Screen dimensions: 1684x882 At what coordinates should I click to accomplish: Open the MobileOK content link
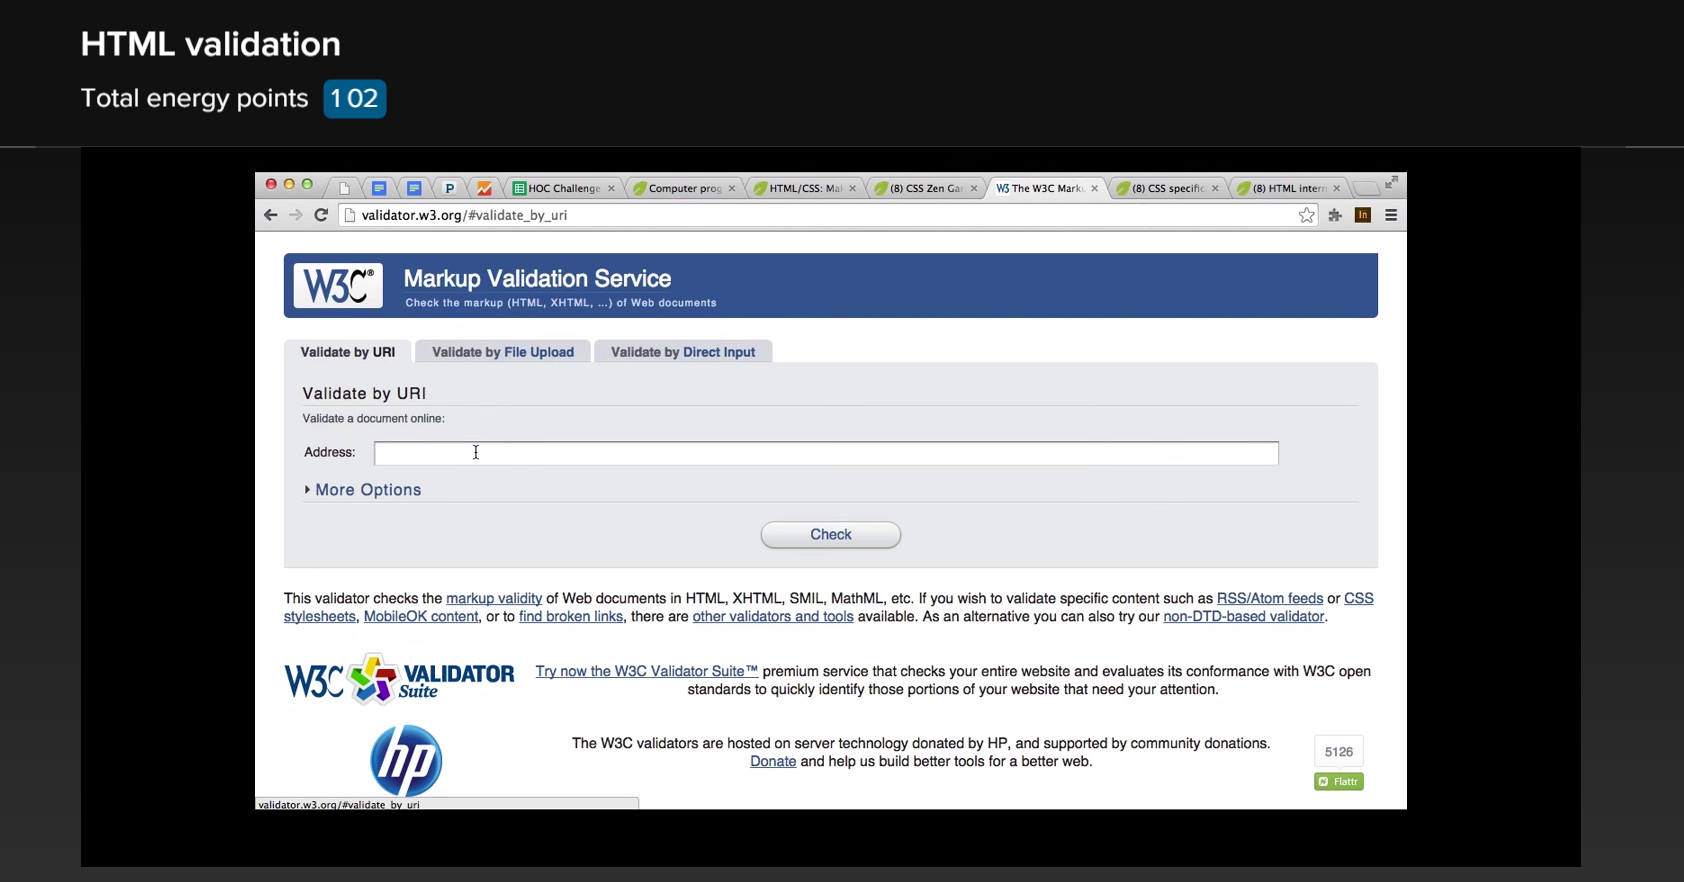(421, 616)
